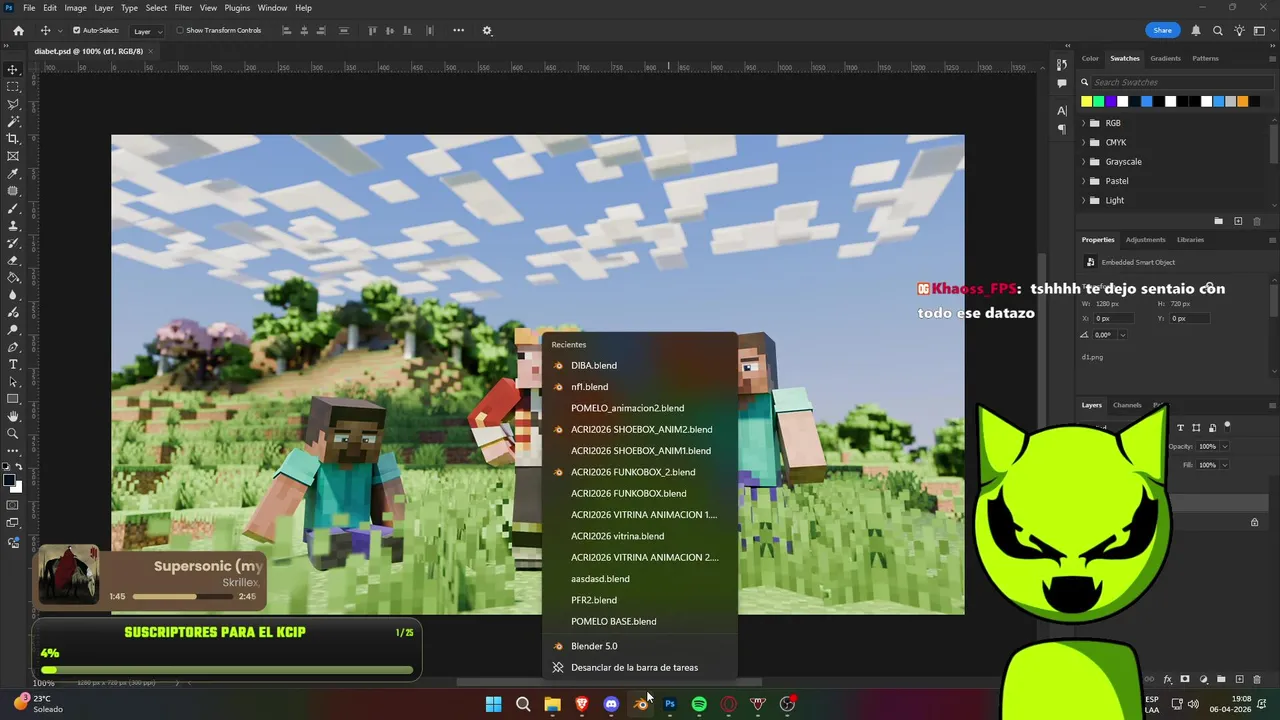Select the Eyedropper tool
Viewport: 1280px width, 720px height.
coord(13,174)
